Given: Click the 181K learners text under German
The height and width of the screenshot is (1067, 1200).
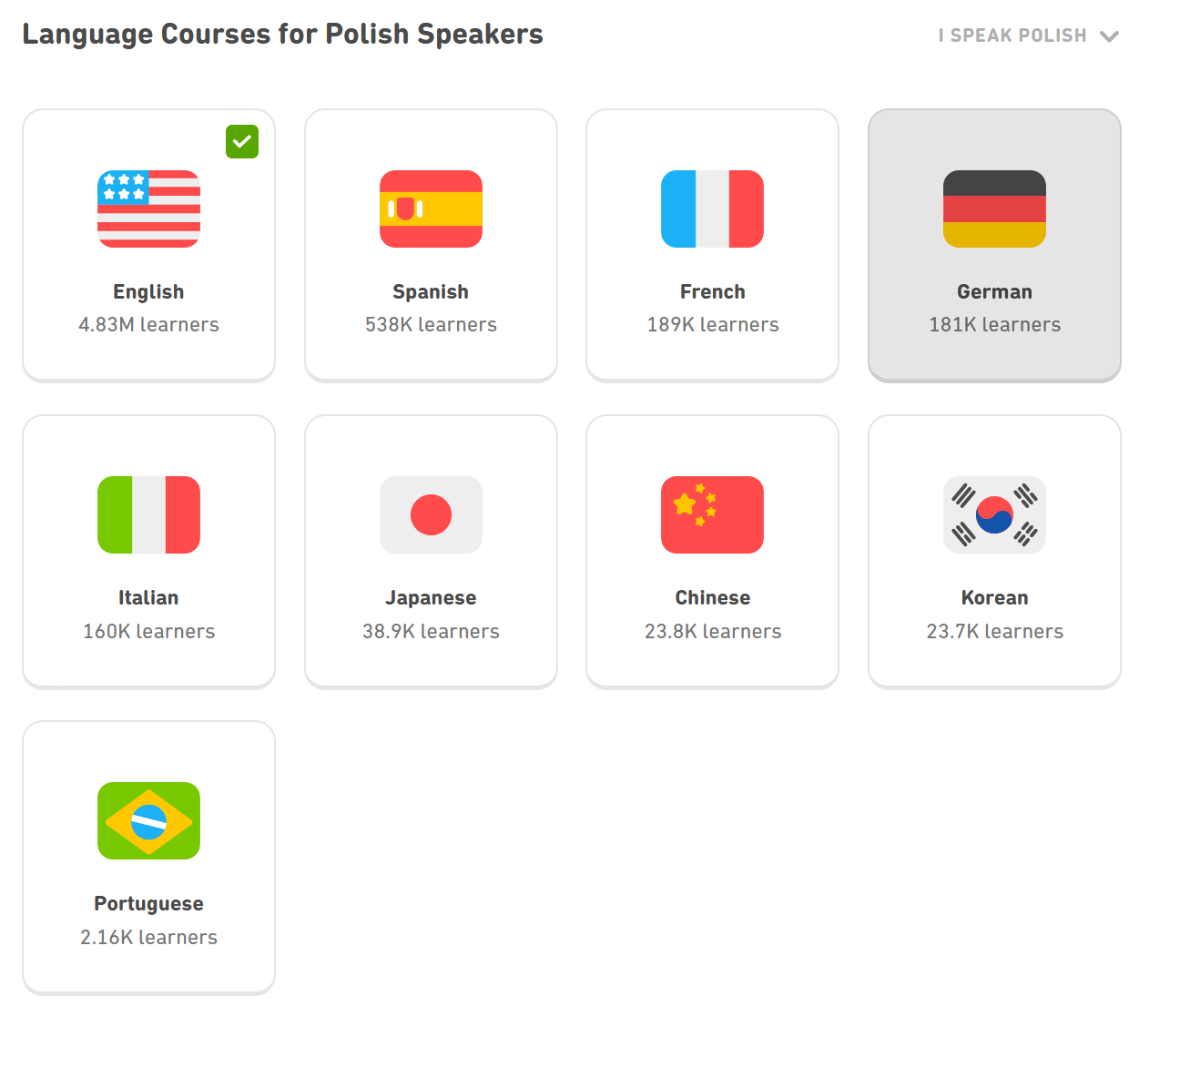Looking at the screenshot, I should point(994,325).
